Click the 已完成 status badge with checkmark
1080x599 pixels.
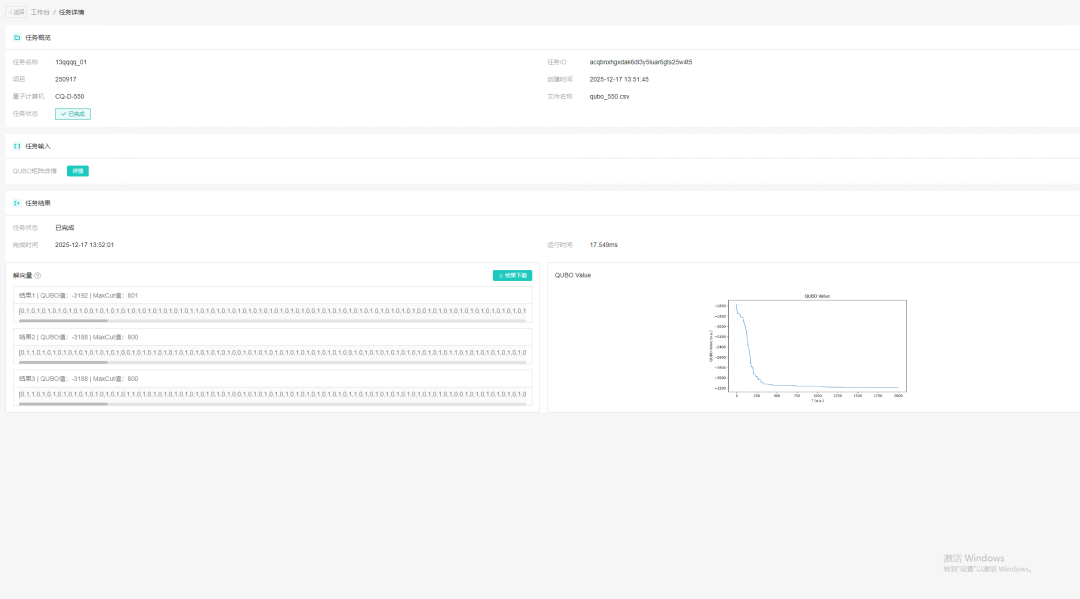(x=73, y=114)
